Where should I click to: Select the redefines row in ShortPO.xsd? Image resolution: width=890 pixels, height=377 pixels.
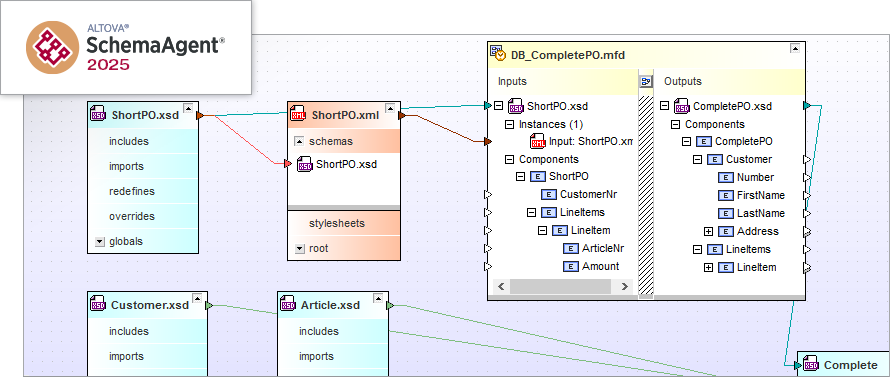[143, 191]
